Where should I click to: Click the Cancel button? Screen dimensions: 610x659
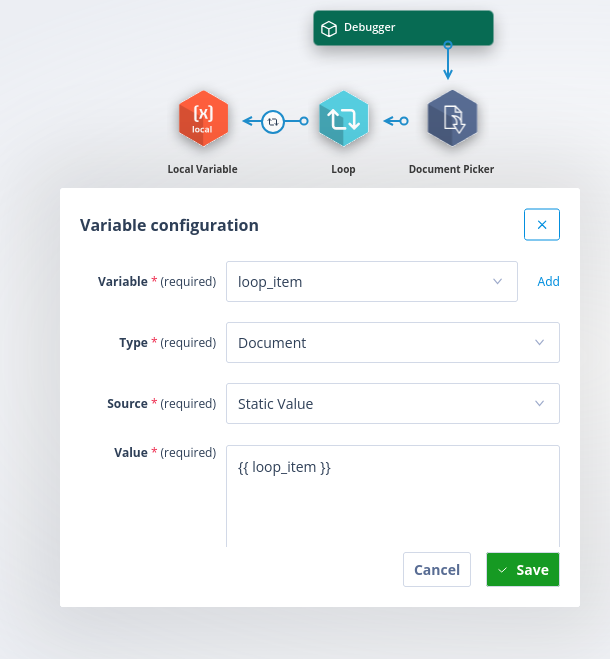pyautogui.click(x=437, y=569)
